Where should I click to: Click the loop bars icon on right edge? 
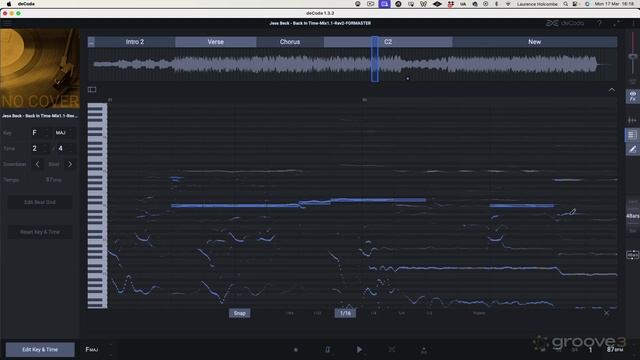click(632, 255)
